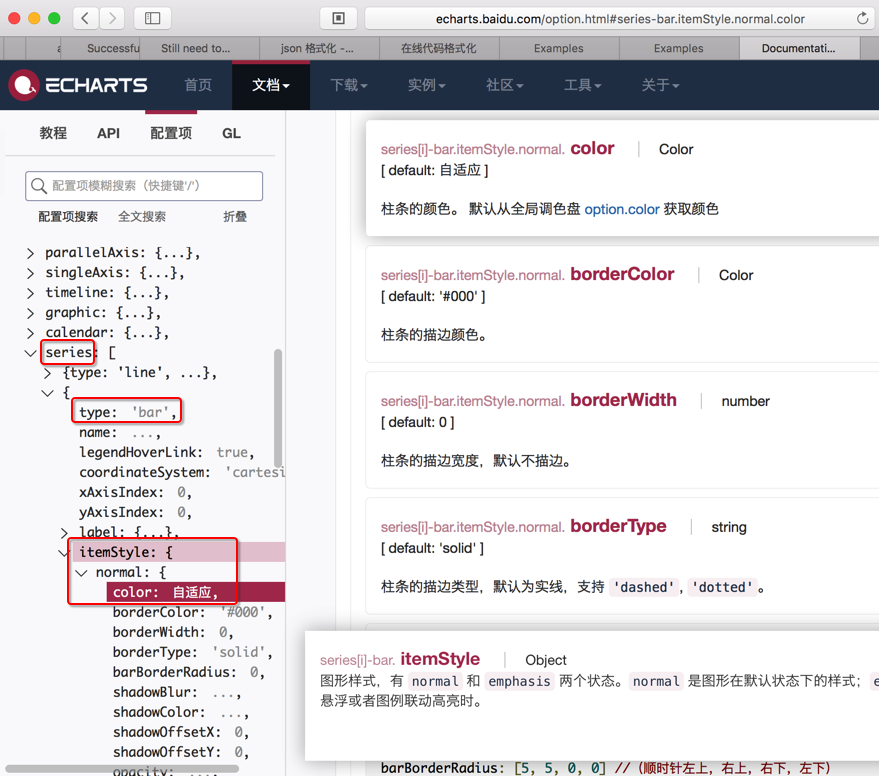Expand the graphic tree node
The width and height of the screenshot is (879, 776).
point(30,313)
